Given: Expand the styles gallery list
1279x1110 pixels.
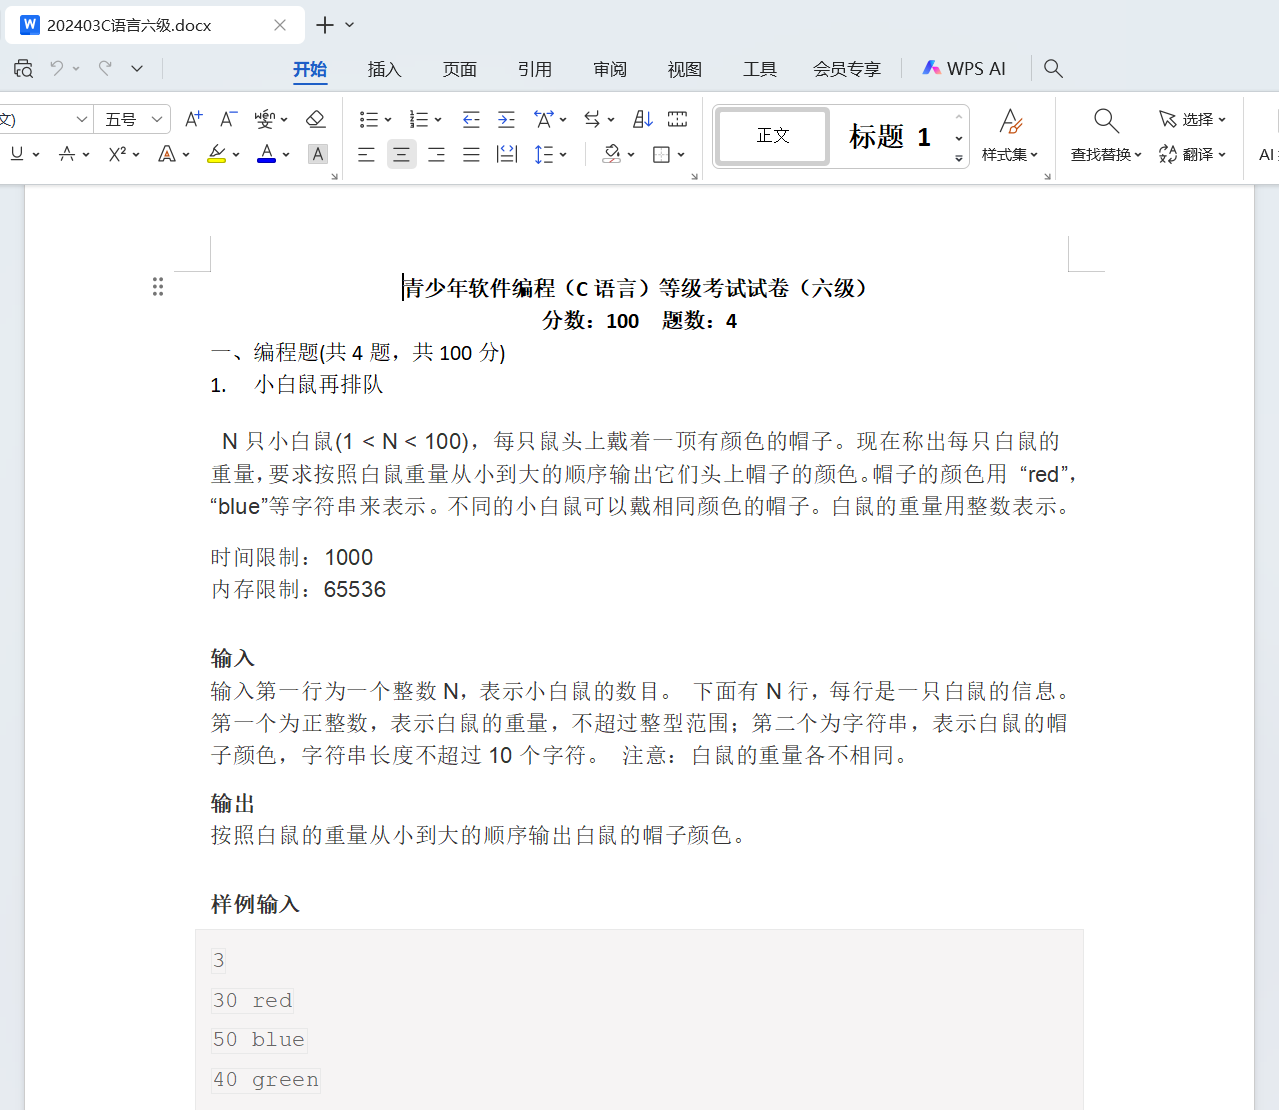Looking at the screenshot, I should coord(959,158).
